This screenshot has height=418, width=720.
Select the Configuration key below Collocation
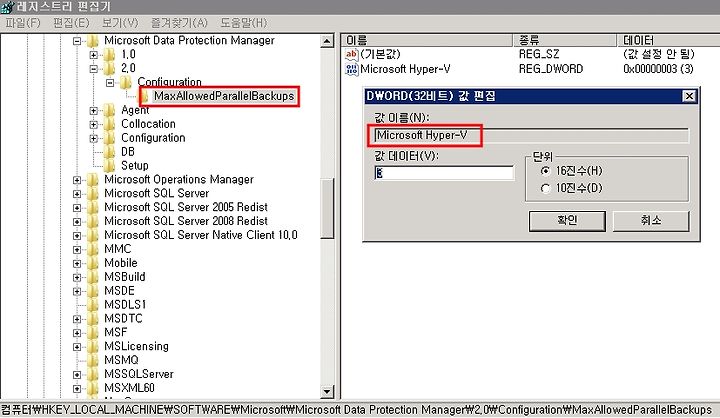(x=153, y=138)
